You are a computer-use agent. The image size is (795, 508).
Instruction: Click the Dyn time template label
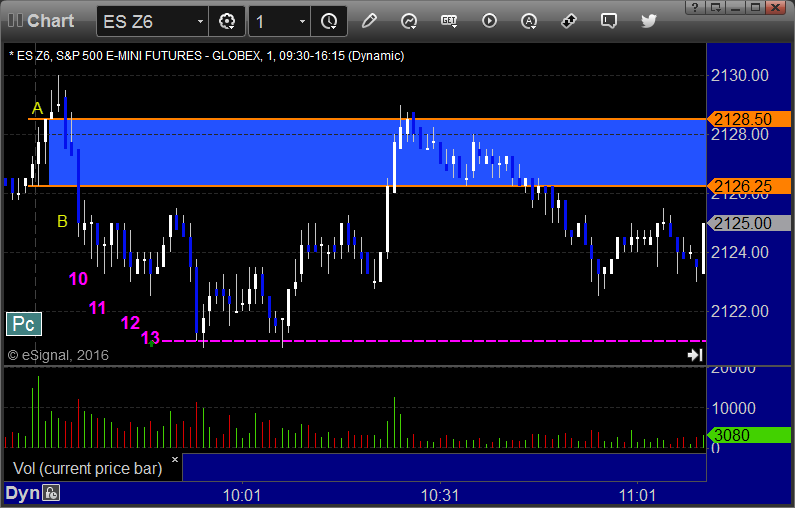point(22,493)
